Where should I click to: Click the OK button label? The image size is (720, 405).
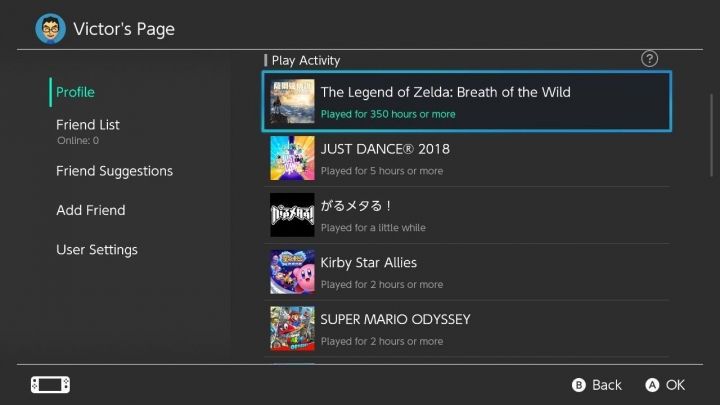click(675, 385)
